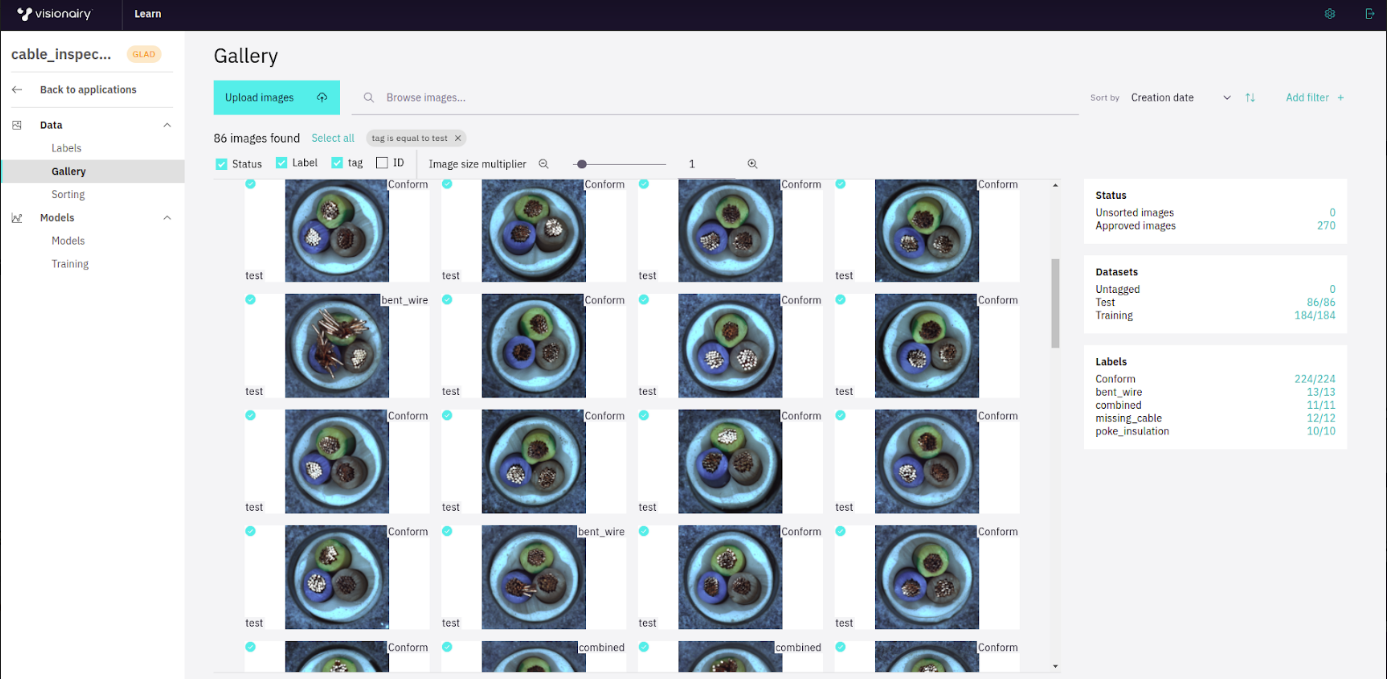Click the '86 images found' text
This screenshot has height=679, width=1387.
(257, 138)
